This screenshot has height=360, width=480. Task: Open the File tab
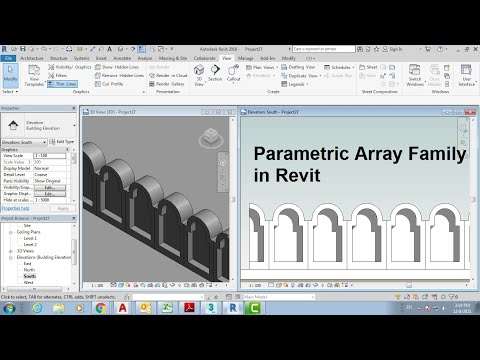[x=8, y=58]
